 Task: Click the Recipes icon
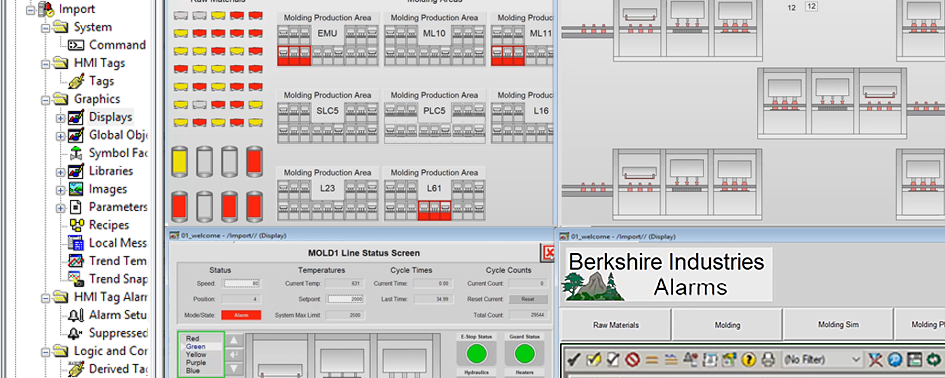pos(77,225)
